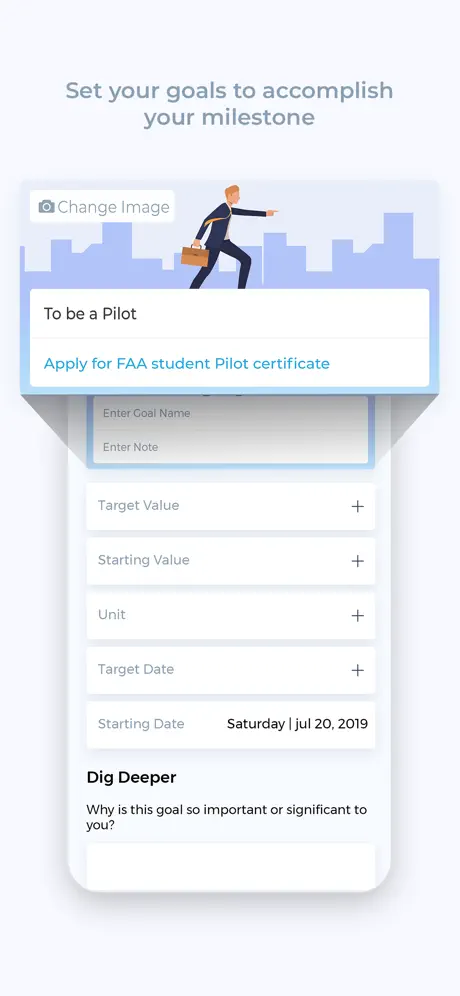This screenshot has width=460, height=996.
Task: Select the Unit label
Action: (112, 614)
